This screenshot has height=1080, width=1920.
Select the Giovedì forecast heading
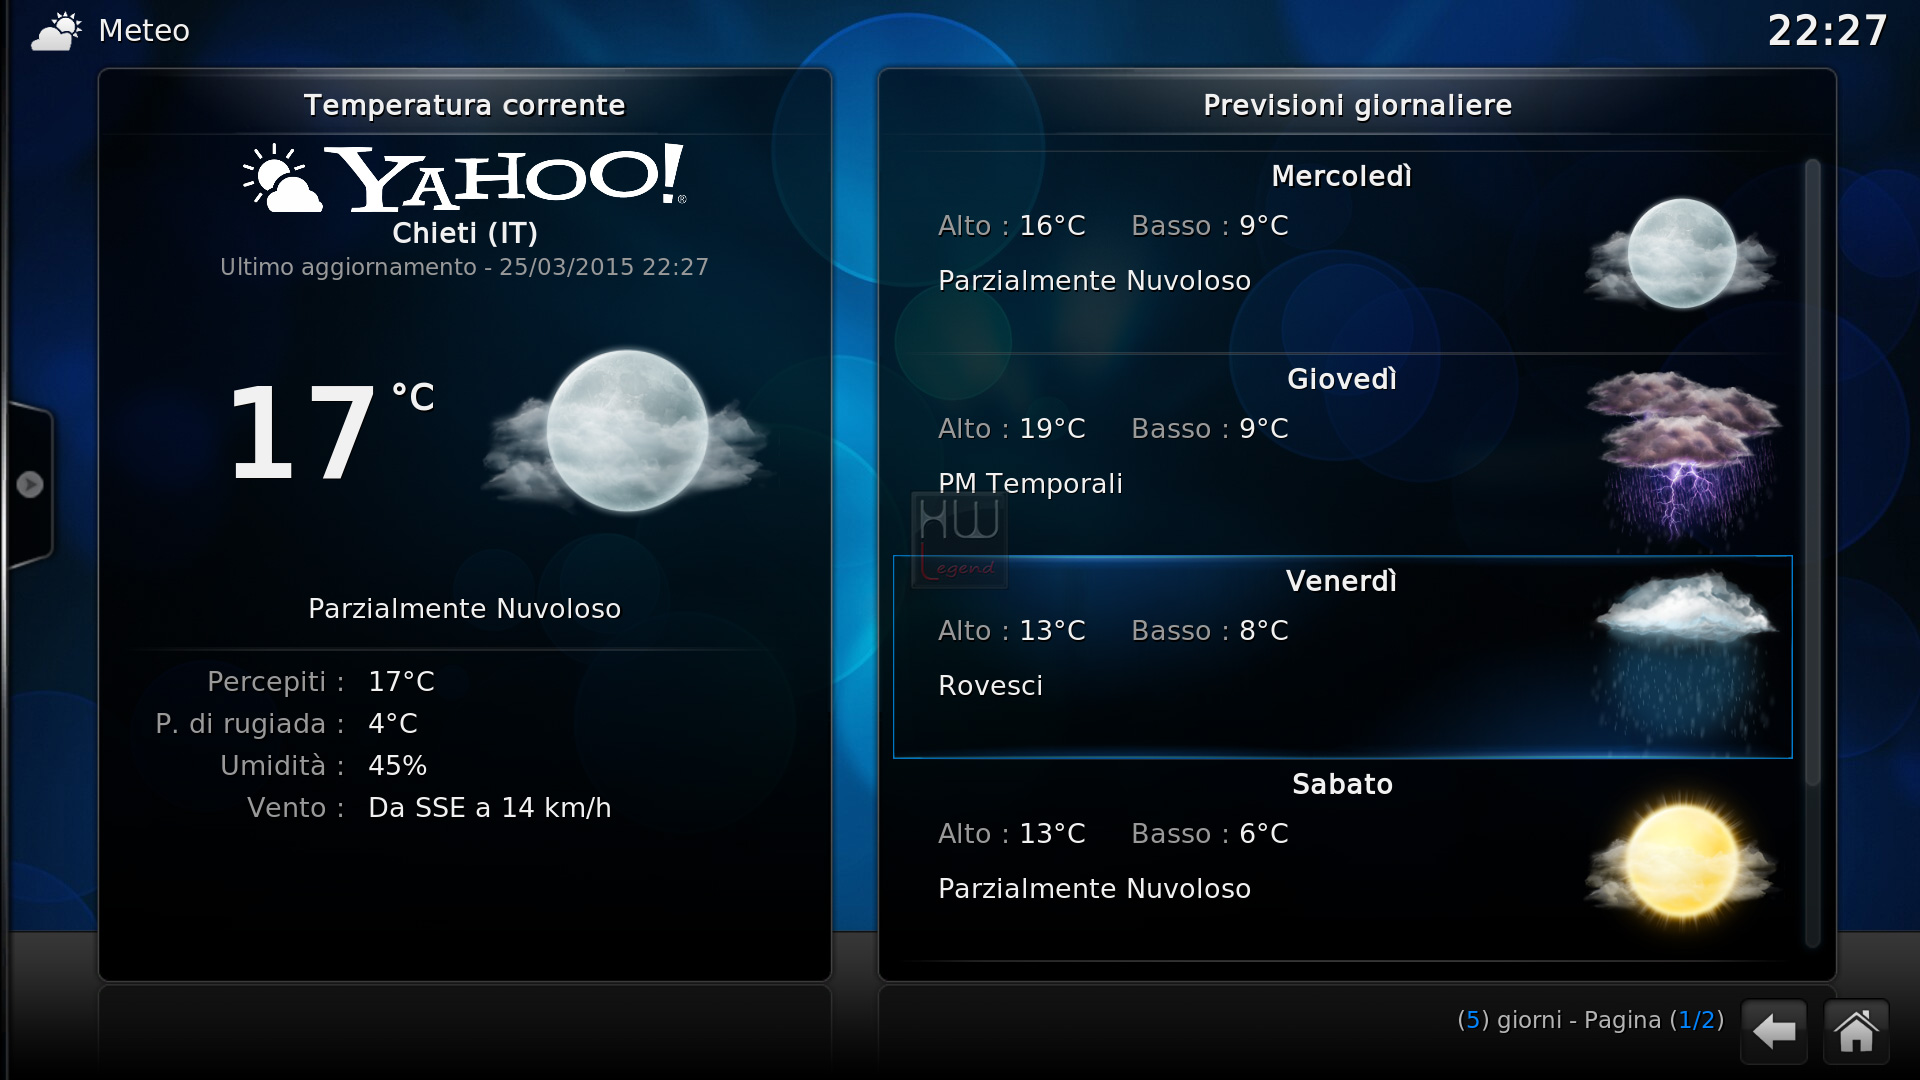click(x=1341, y=379)
